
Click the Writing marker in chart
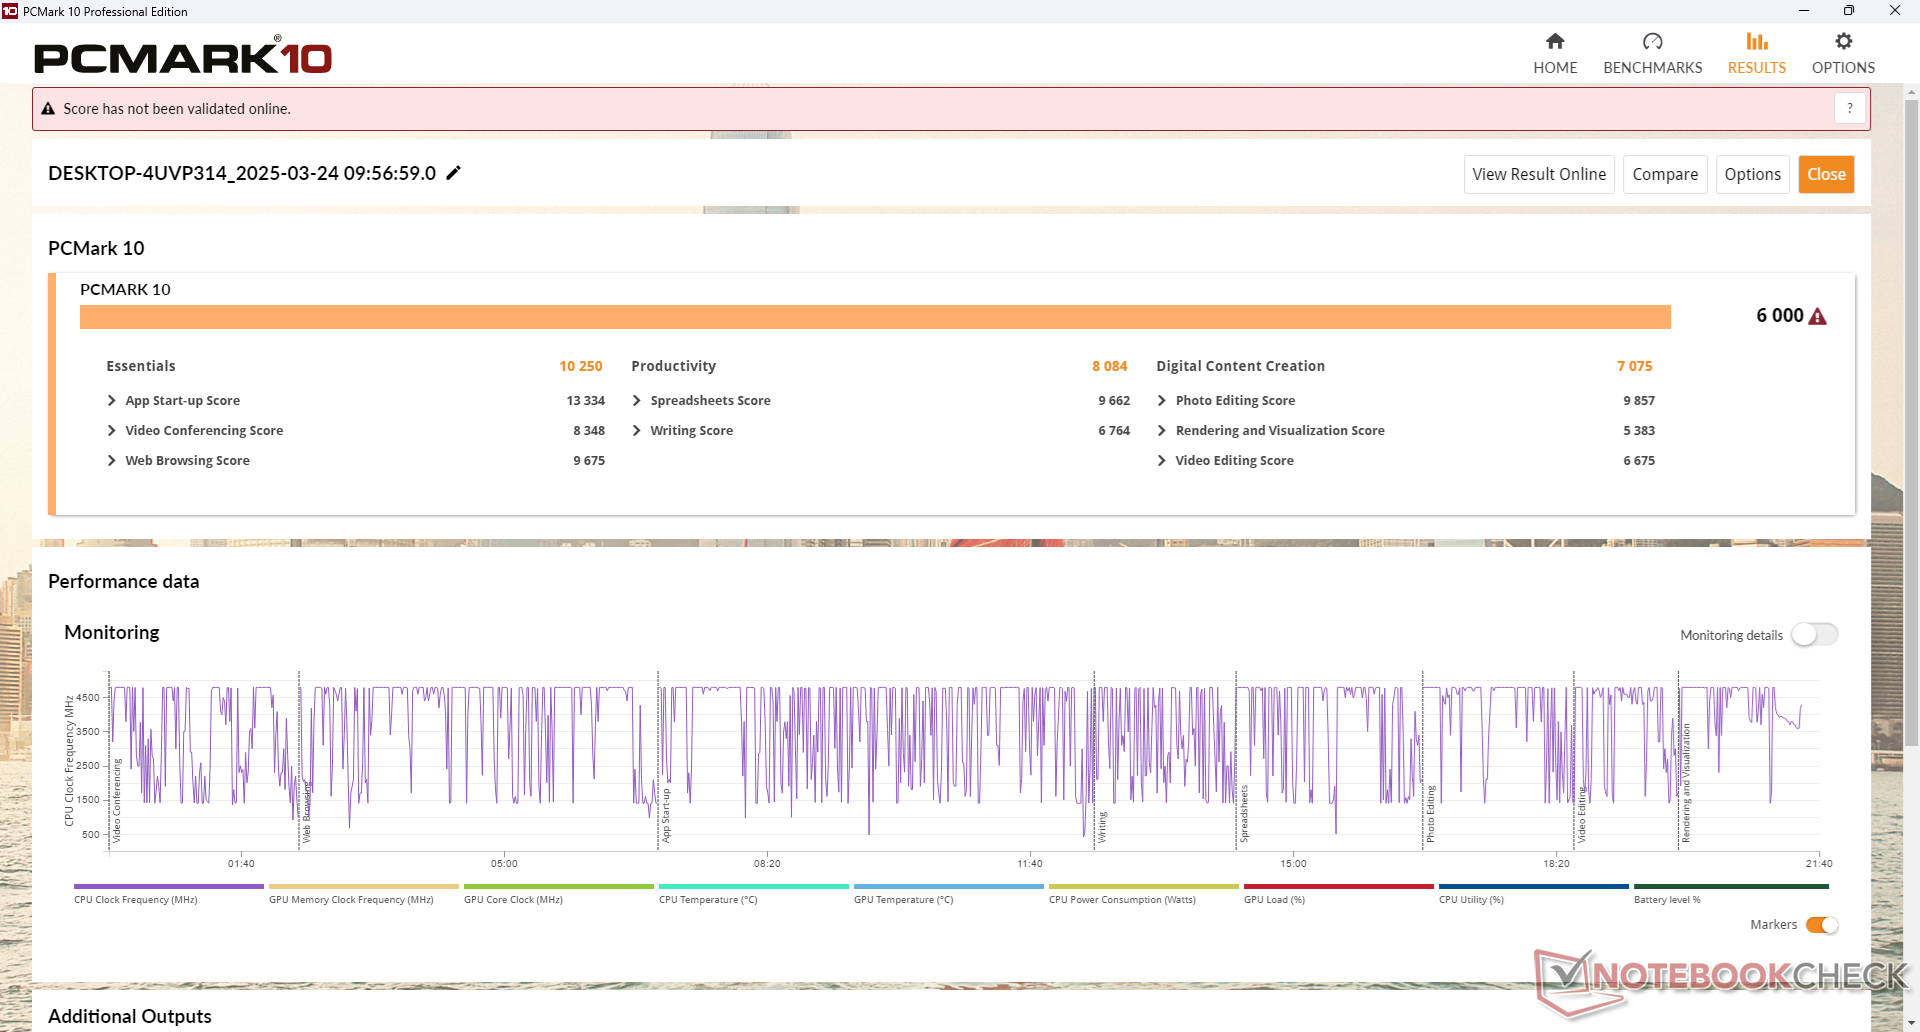[1102, 828]
